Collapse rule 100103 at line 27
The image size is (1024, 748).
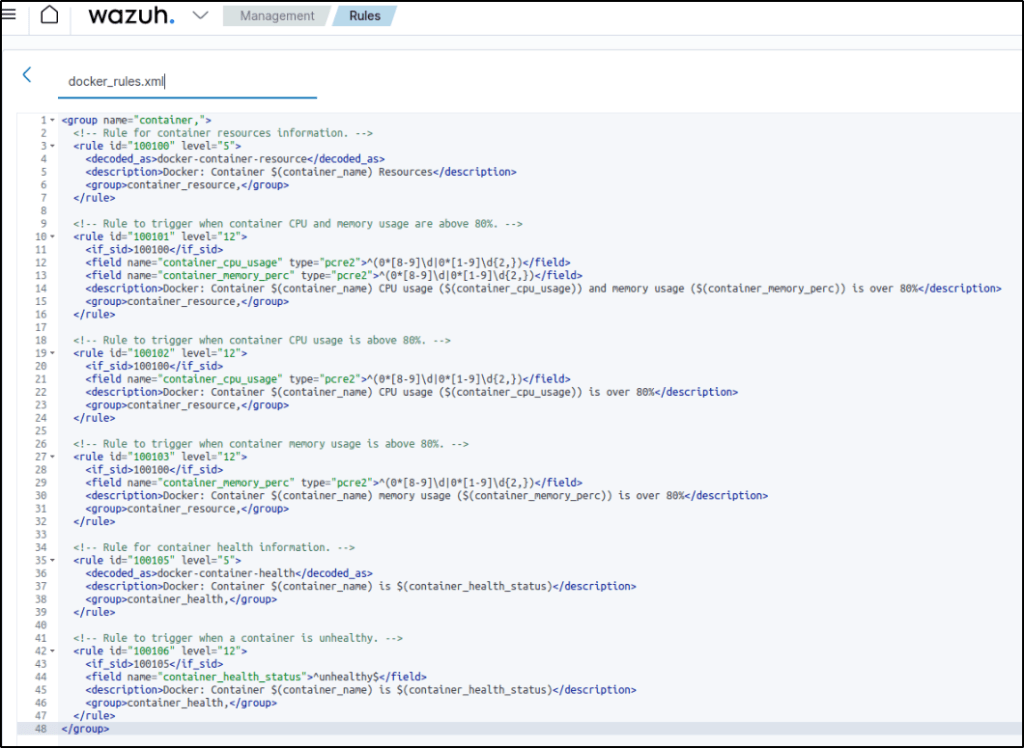click(52, 457)
